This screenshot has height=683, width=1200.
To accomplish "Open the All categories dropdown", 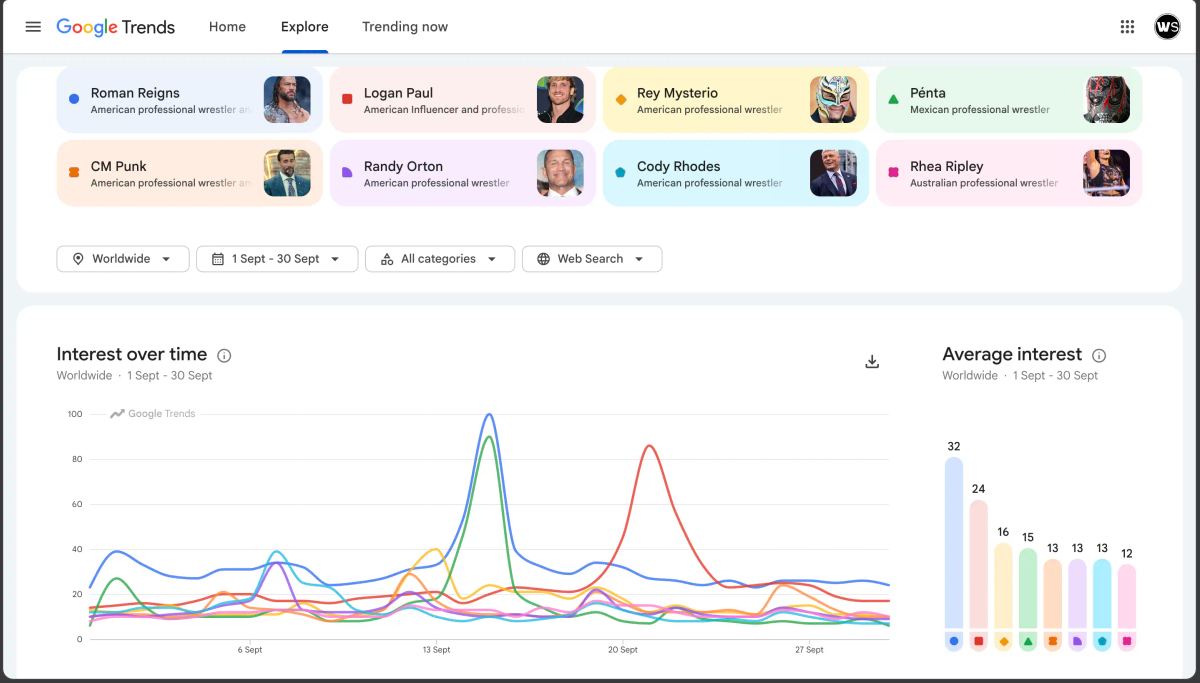I will (x=440, y=259).
